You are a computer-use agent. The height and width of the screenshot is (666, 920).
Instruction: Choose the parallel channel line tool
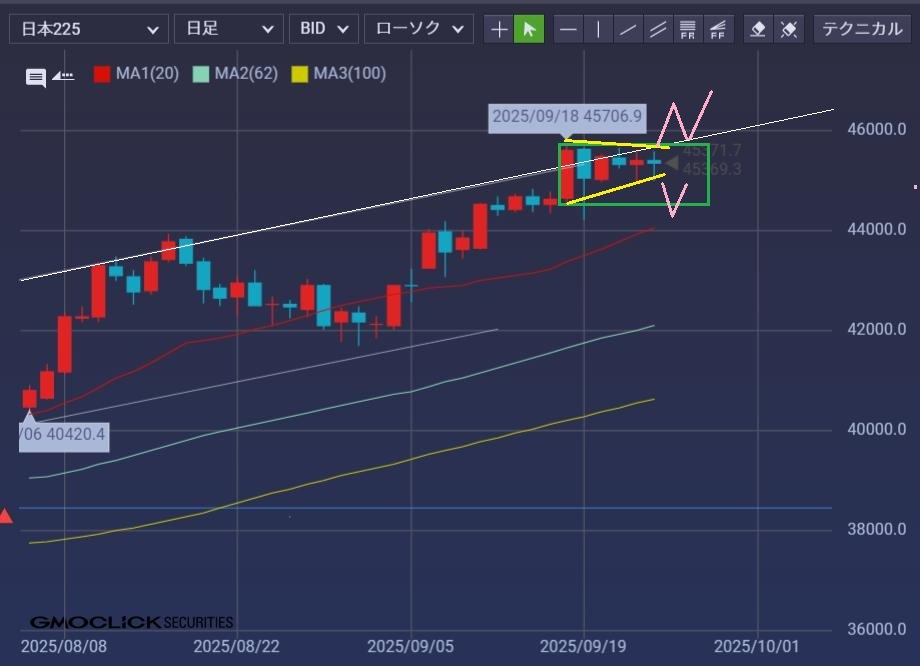point(658,29)
